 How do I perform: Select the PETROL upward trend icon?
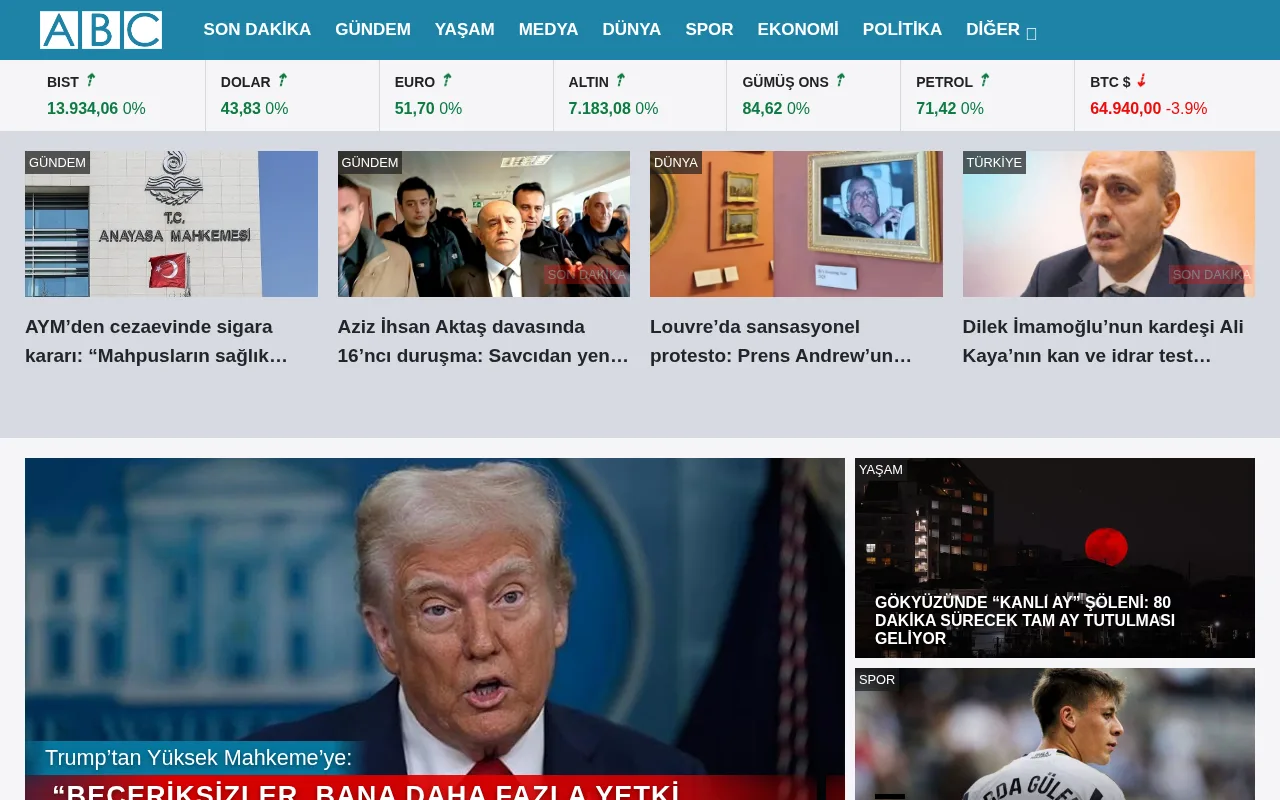(x=984, y=79)
